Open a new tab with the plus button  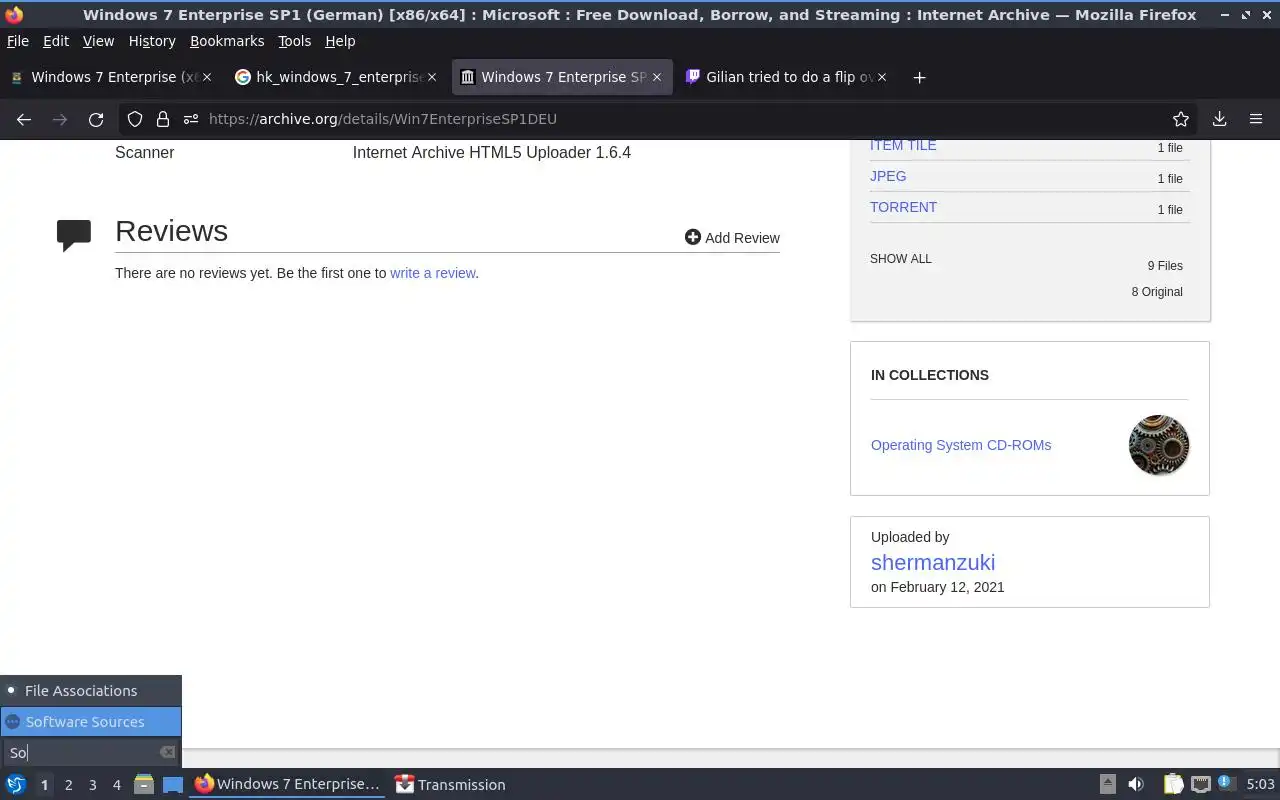point(919,78)
